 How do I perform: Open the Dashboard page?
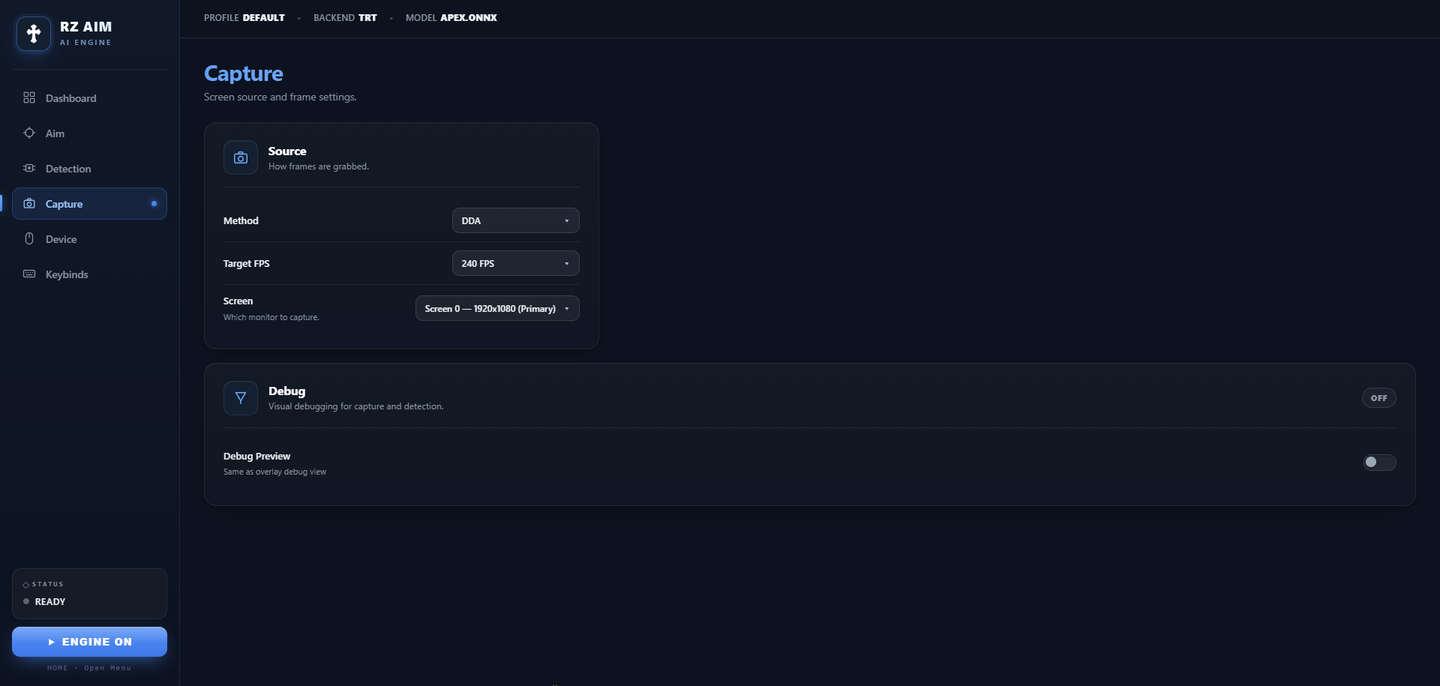pos(89,98)
